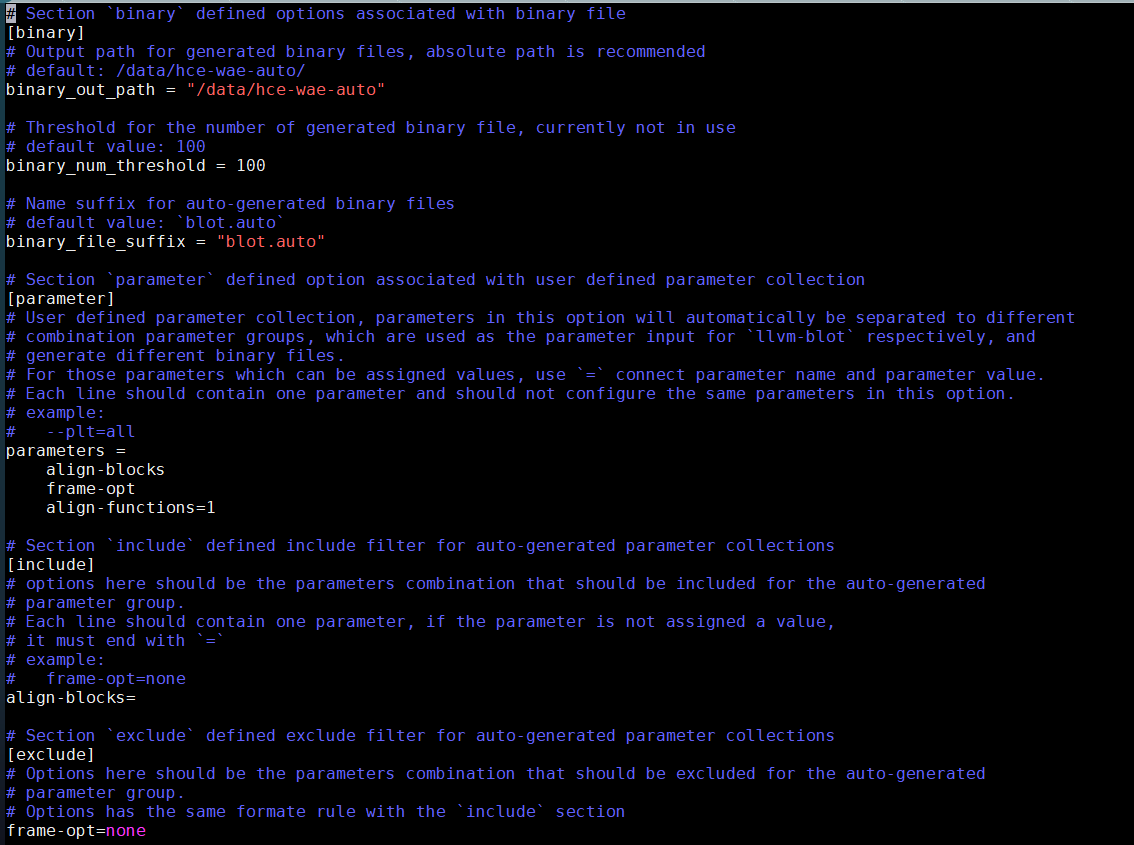The image size is (1134, 845).
Task: Click the [include] section header
Action: click(51, 565)
